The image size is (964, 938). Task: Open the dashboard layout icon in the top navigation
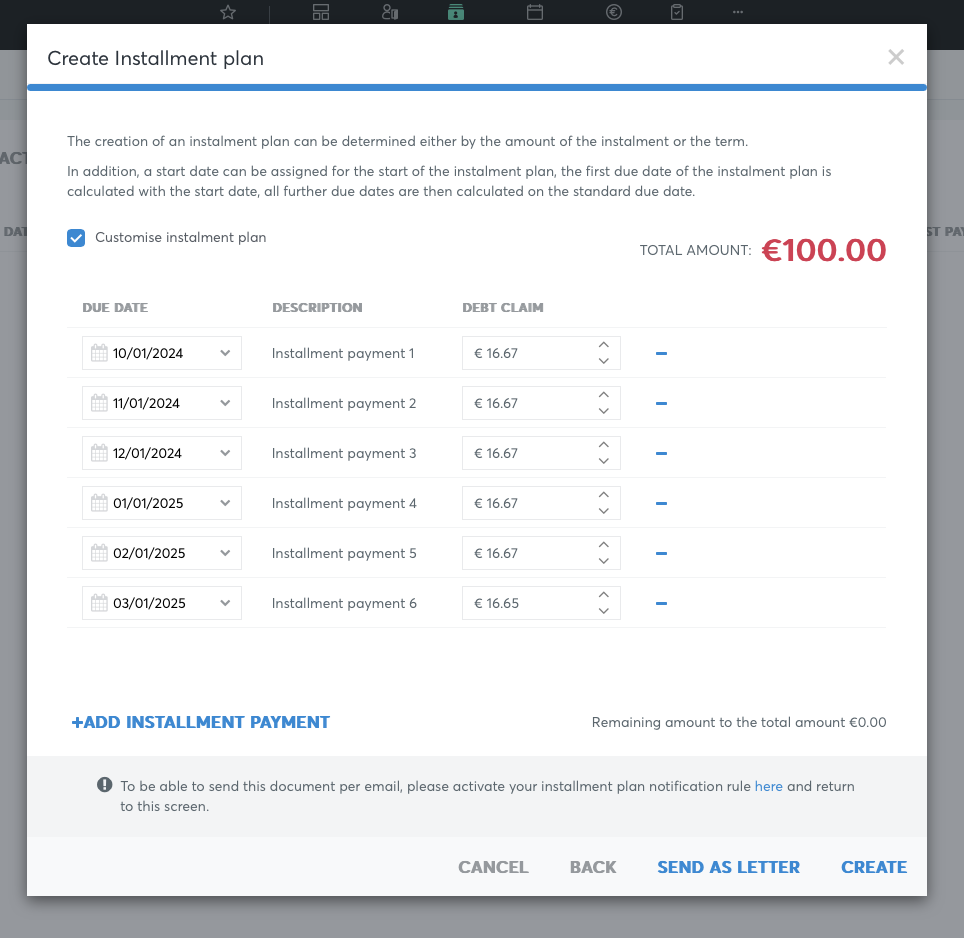pos(321,12)
